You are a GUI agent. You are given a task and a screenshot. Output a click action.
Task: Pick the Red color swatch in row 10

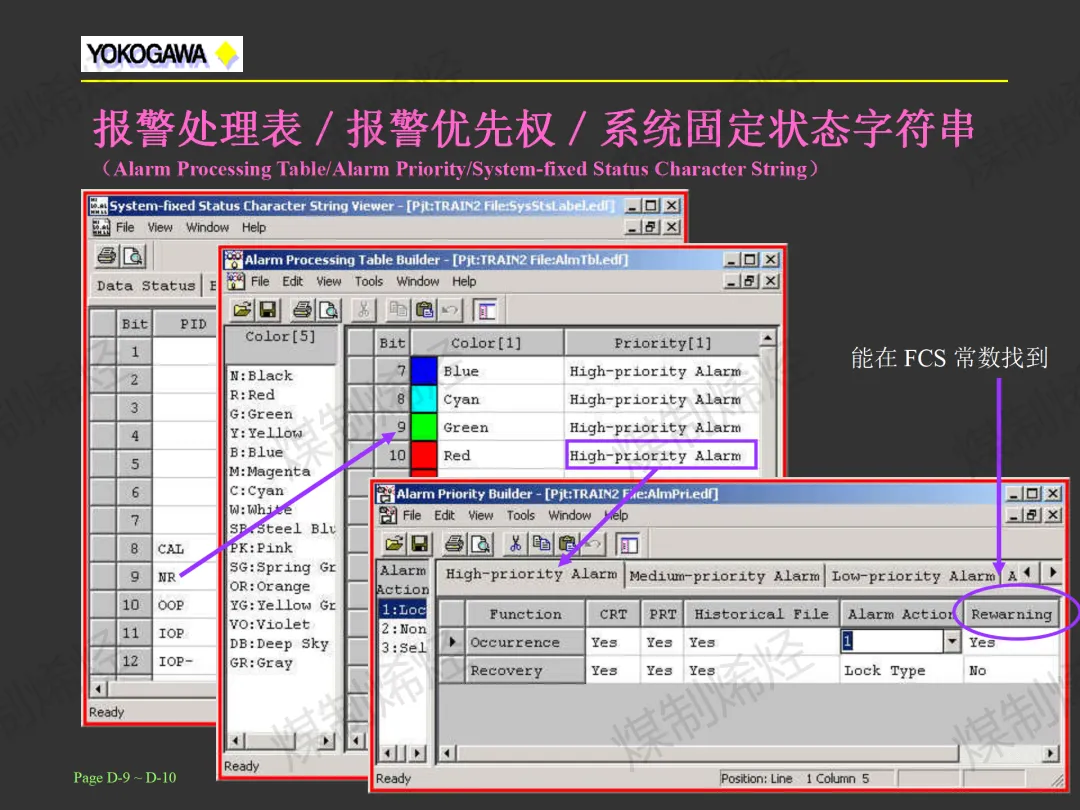[424, 455]
